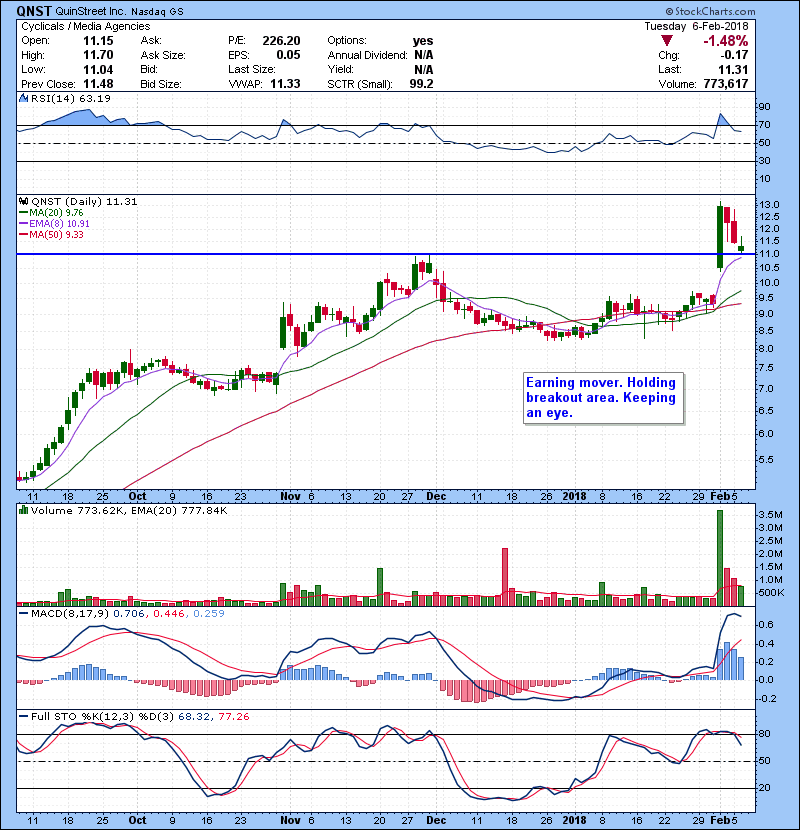Click the MA(50) 9.33 legend entry
This screenshot has width=800, height=830.
tap(51, 235)
